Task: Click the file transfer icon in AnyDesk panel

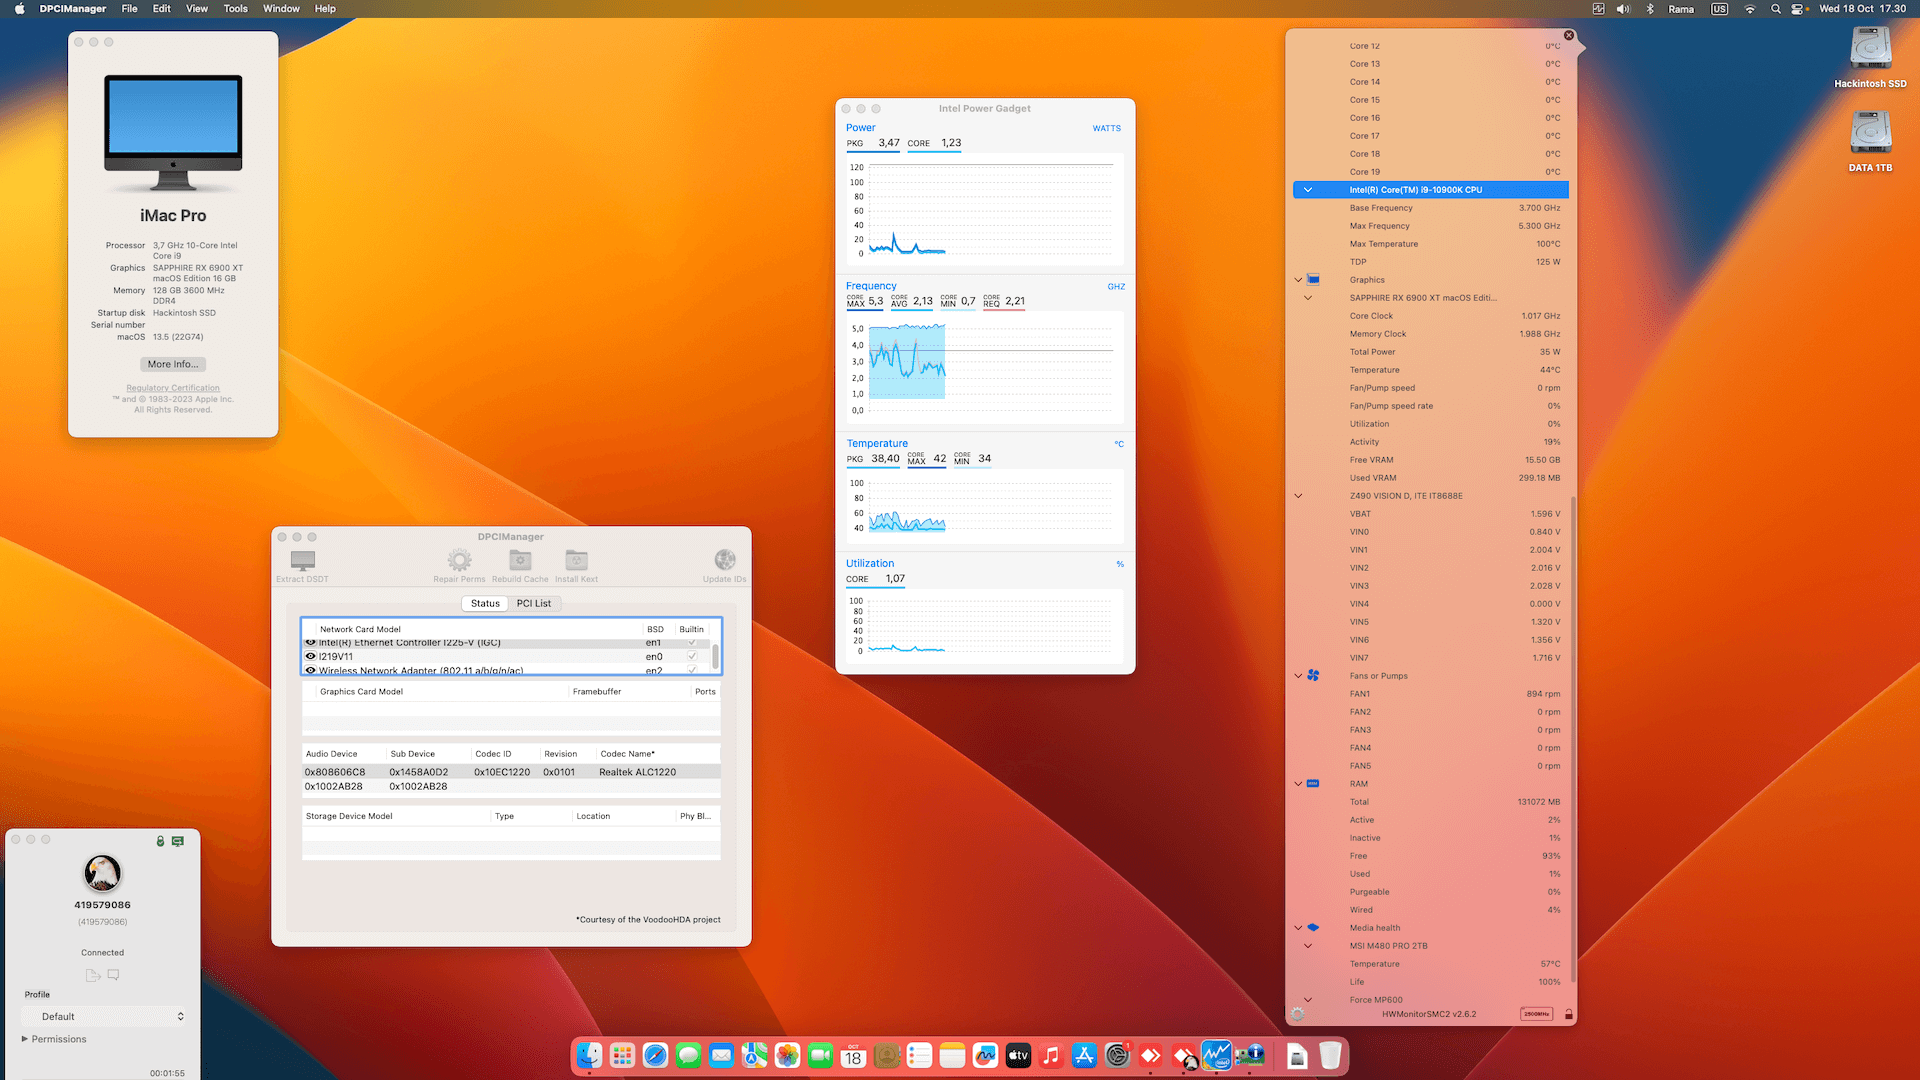Action: click(92, 975)
